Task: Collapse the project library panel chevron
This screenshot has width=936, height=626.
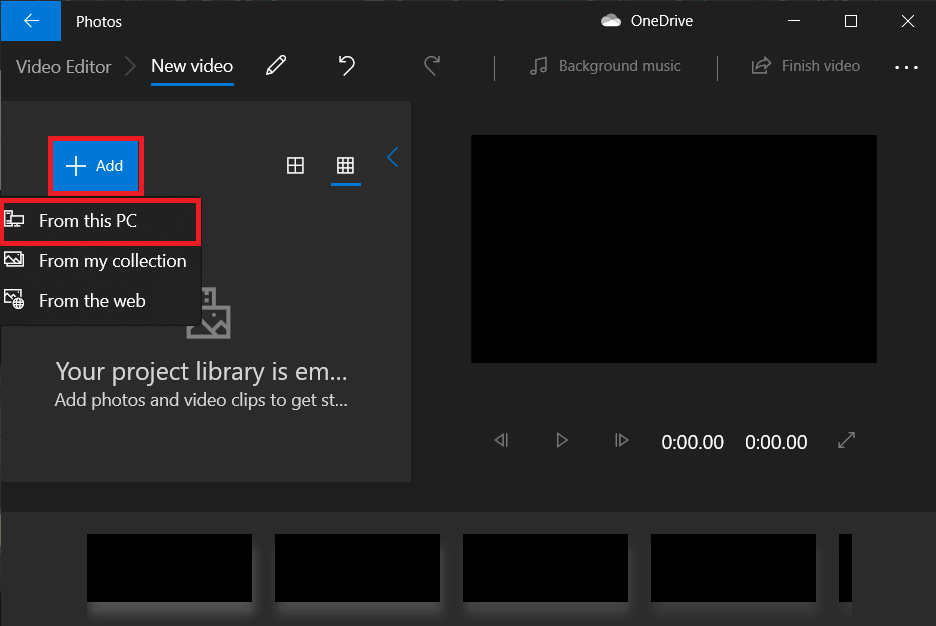Action: point(392,157)
